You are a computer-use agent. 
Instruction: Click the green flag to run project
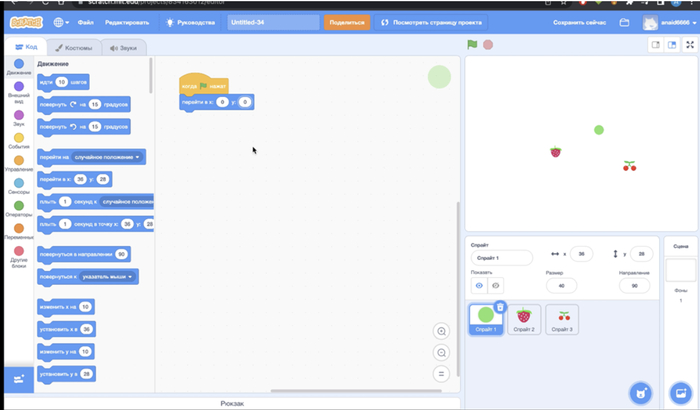pos(475,44)
